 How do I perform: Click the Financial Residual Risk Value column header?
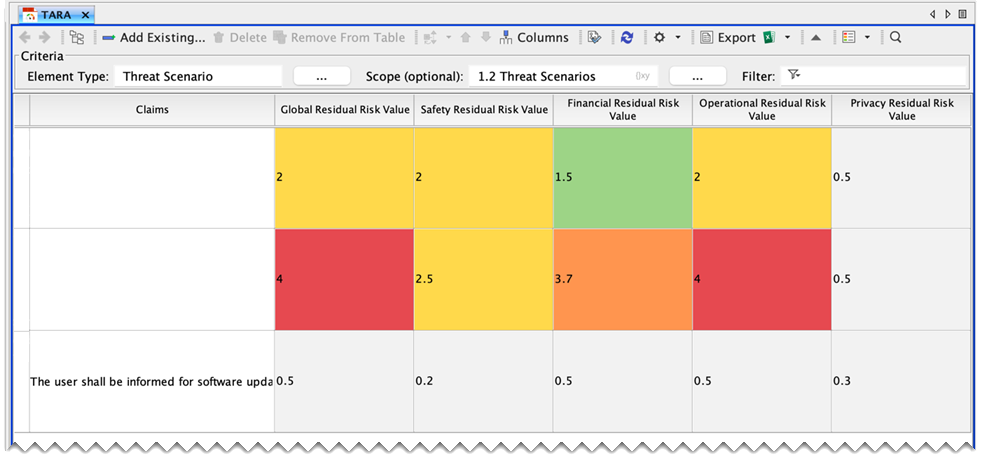pyautogui.click(x=622, y=109)
